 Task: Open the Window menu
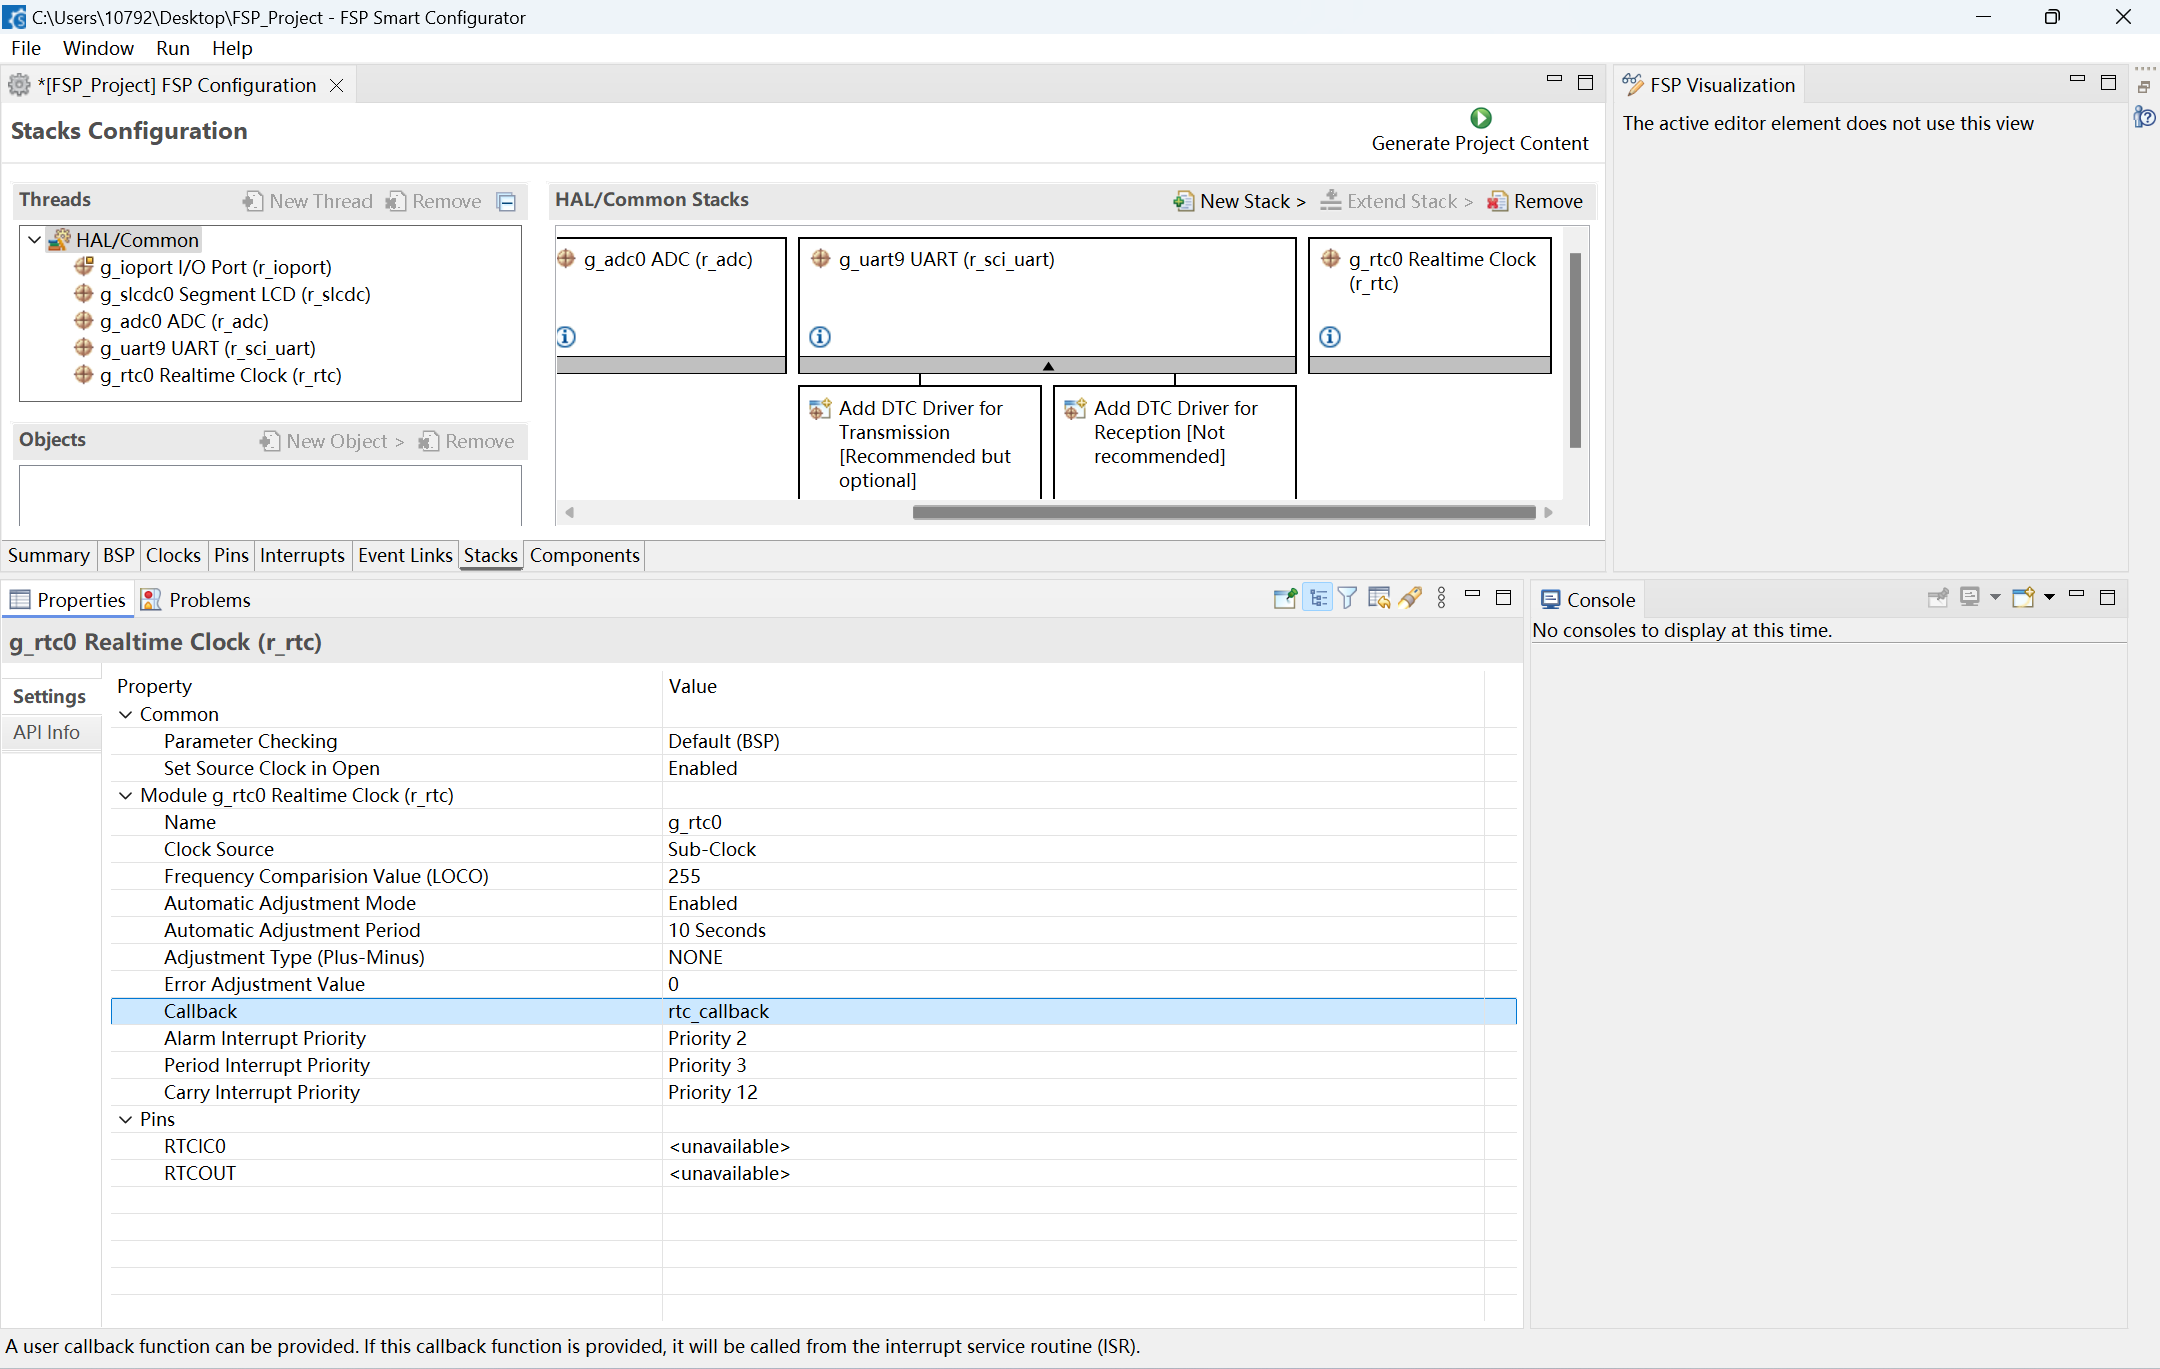[98, 48]
